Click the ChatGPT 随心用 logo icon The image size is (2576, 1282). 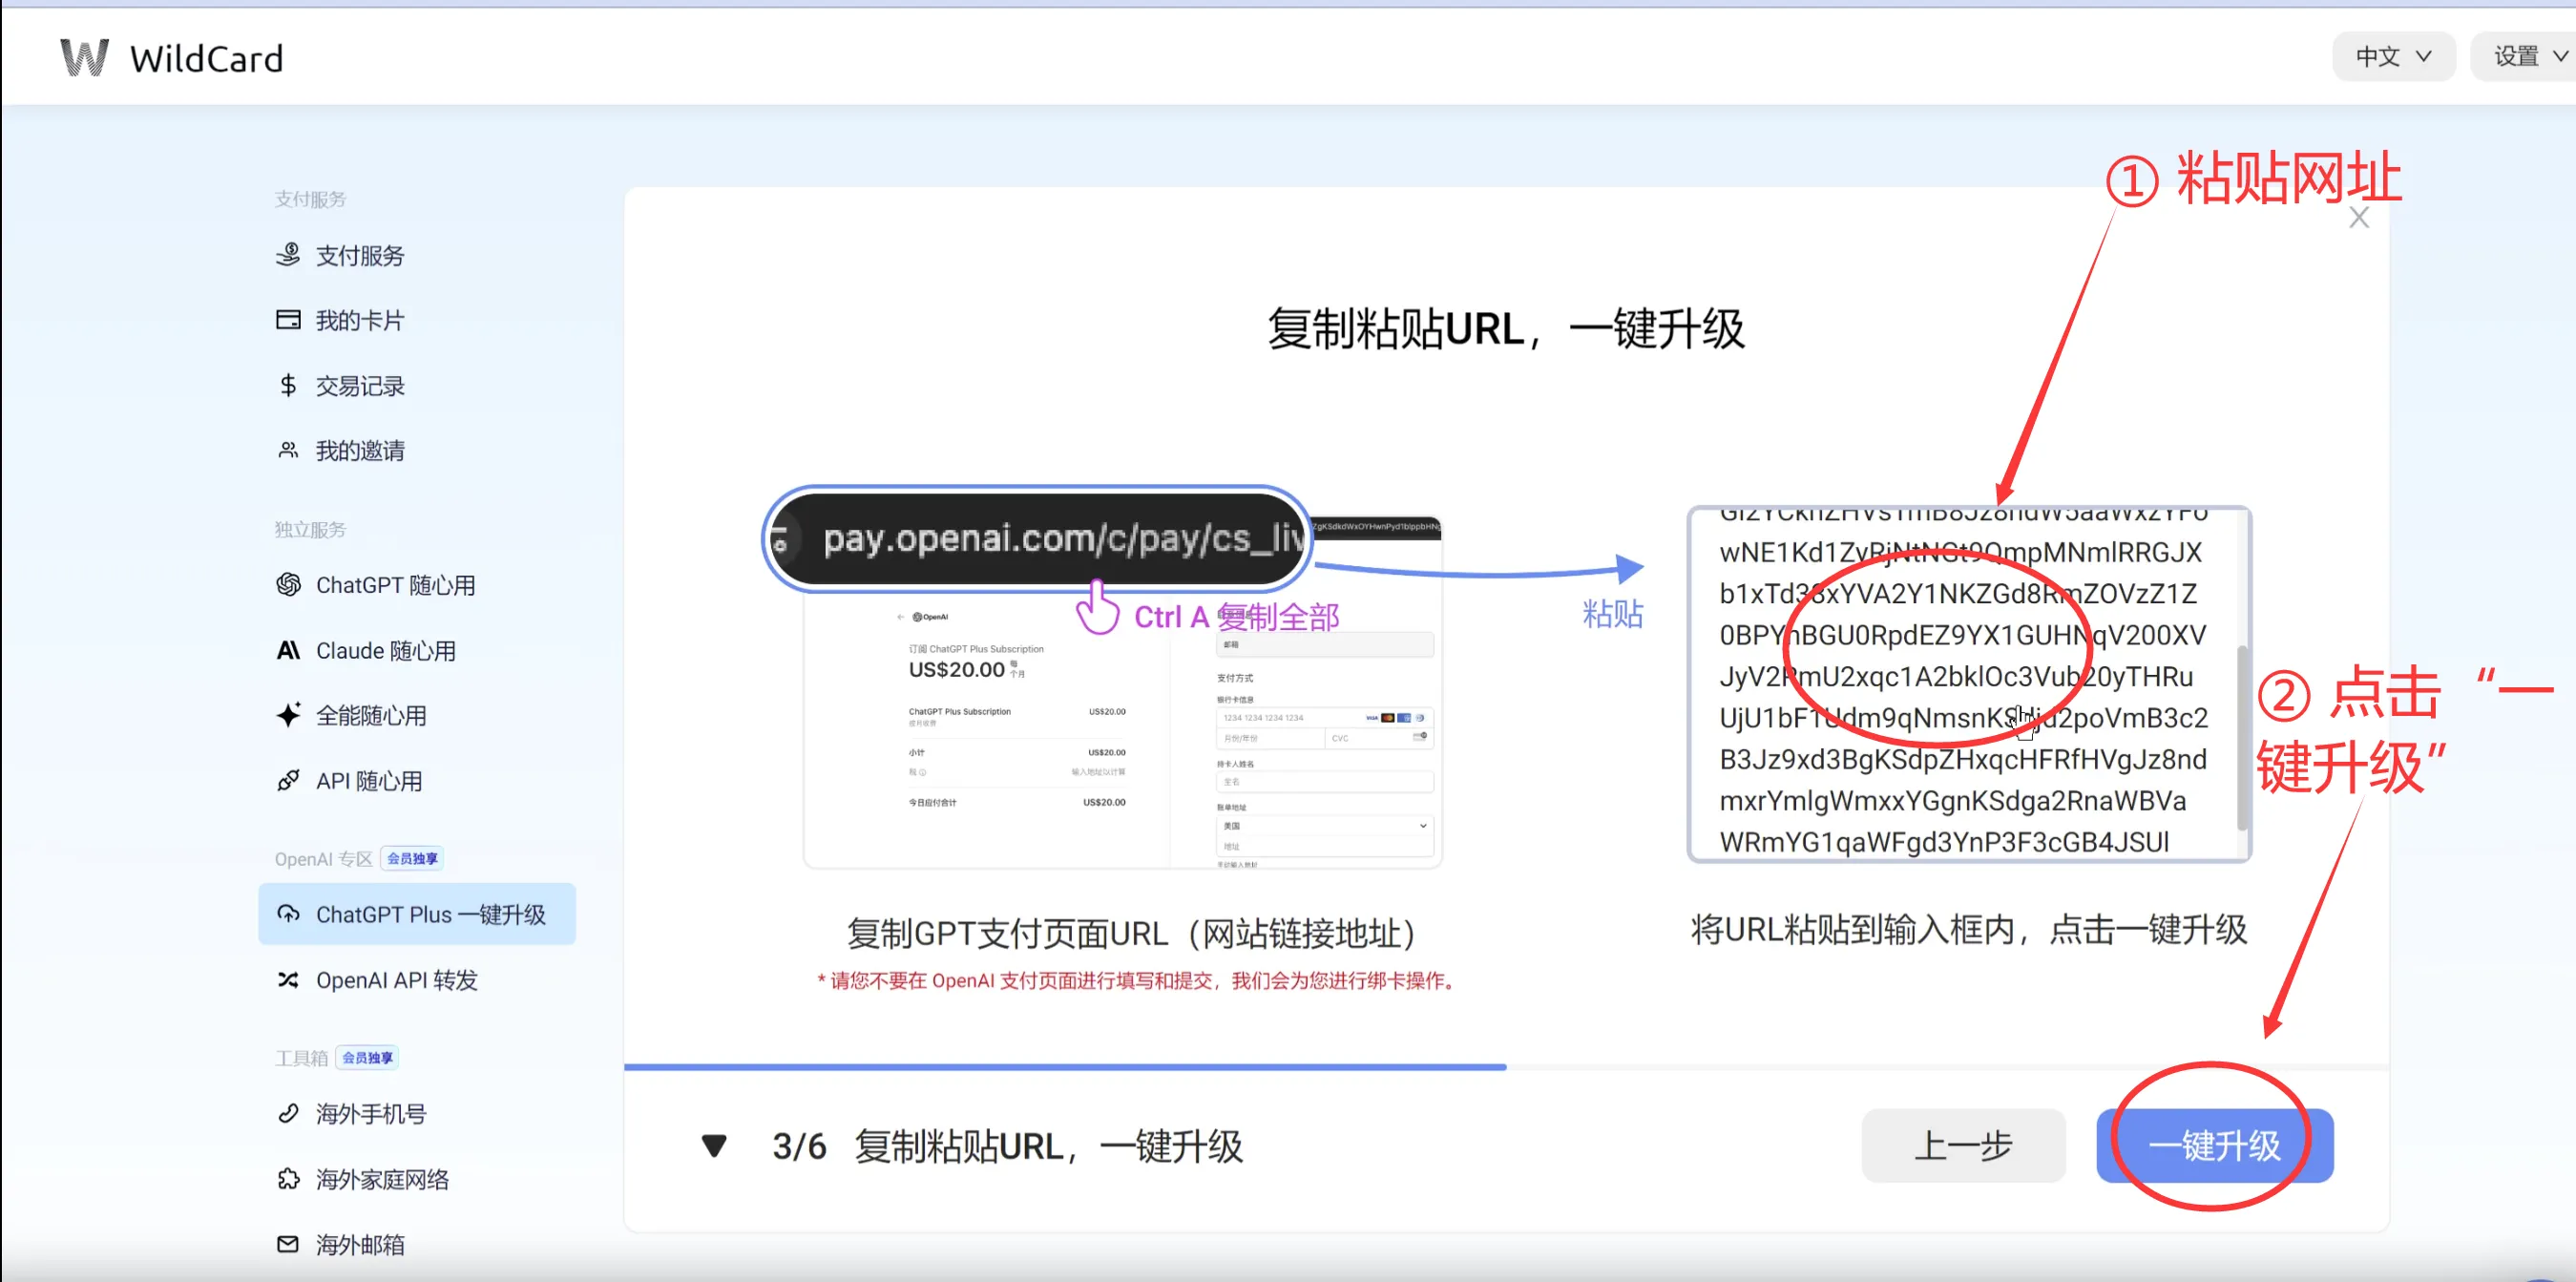click(x=288, y=584)
